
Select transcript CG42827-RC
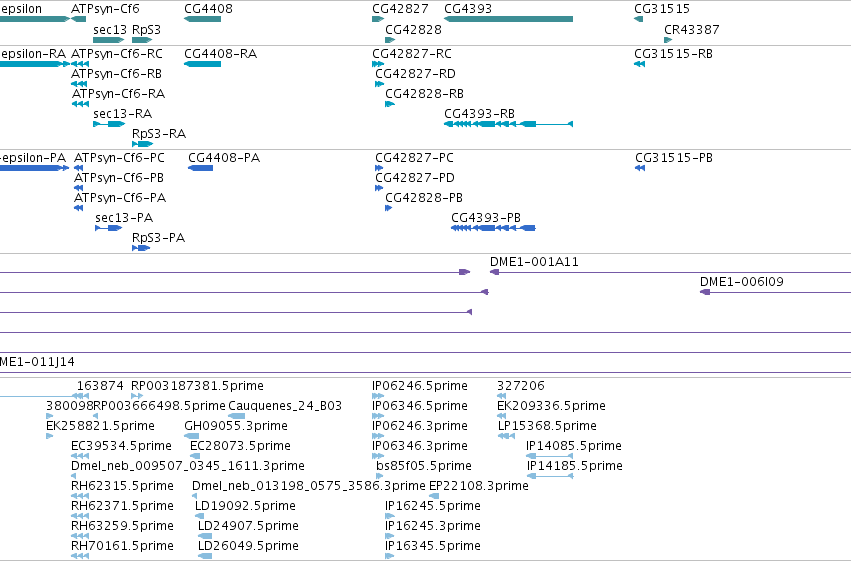click(x=412, y=54)
